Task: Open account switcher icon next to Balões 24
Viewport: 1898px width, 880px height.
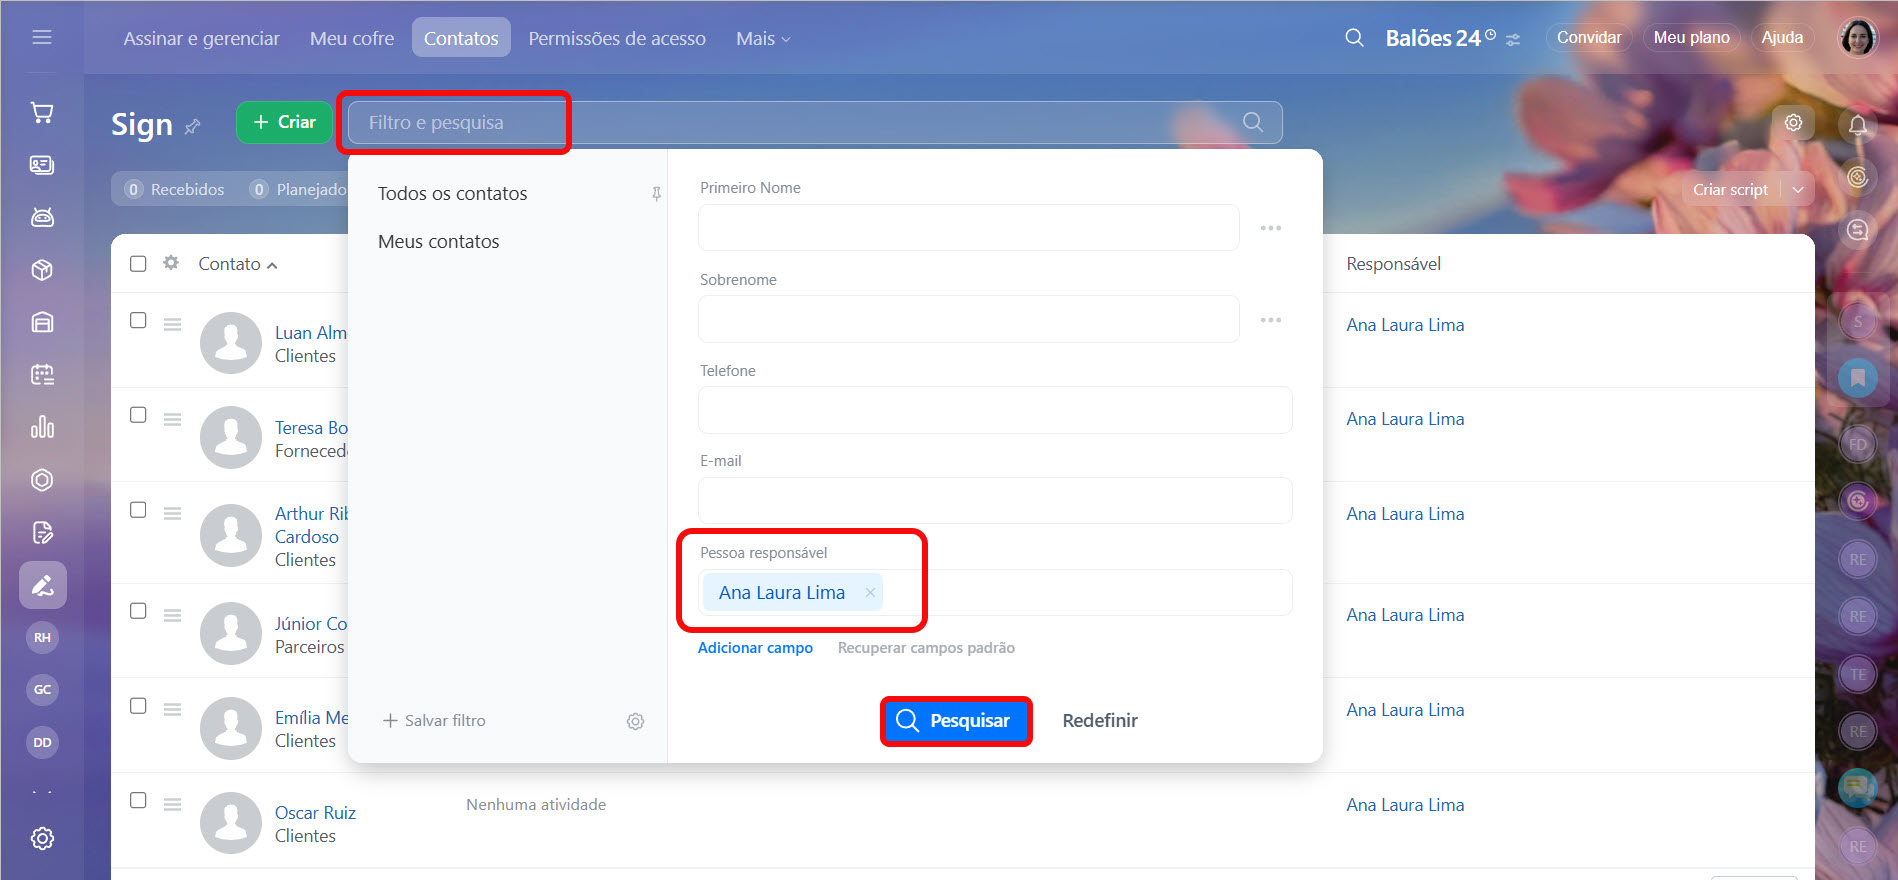Action: (1513, 40)
